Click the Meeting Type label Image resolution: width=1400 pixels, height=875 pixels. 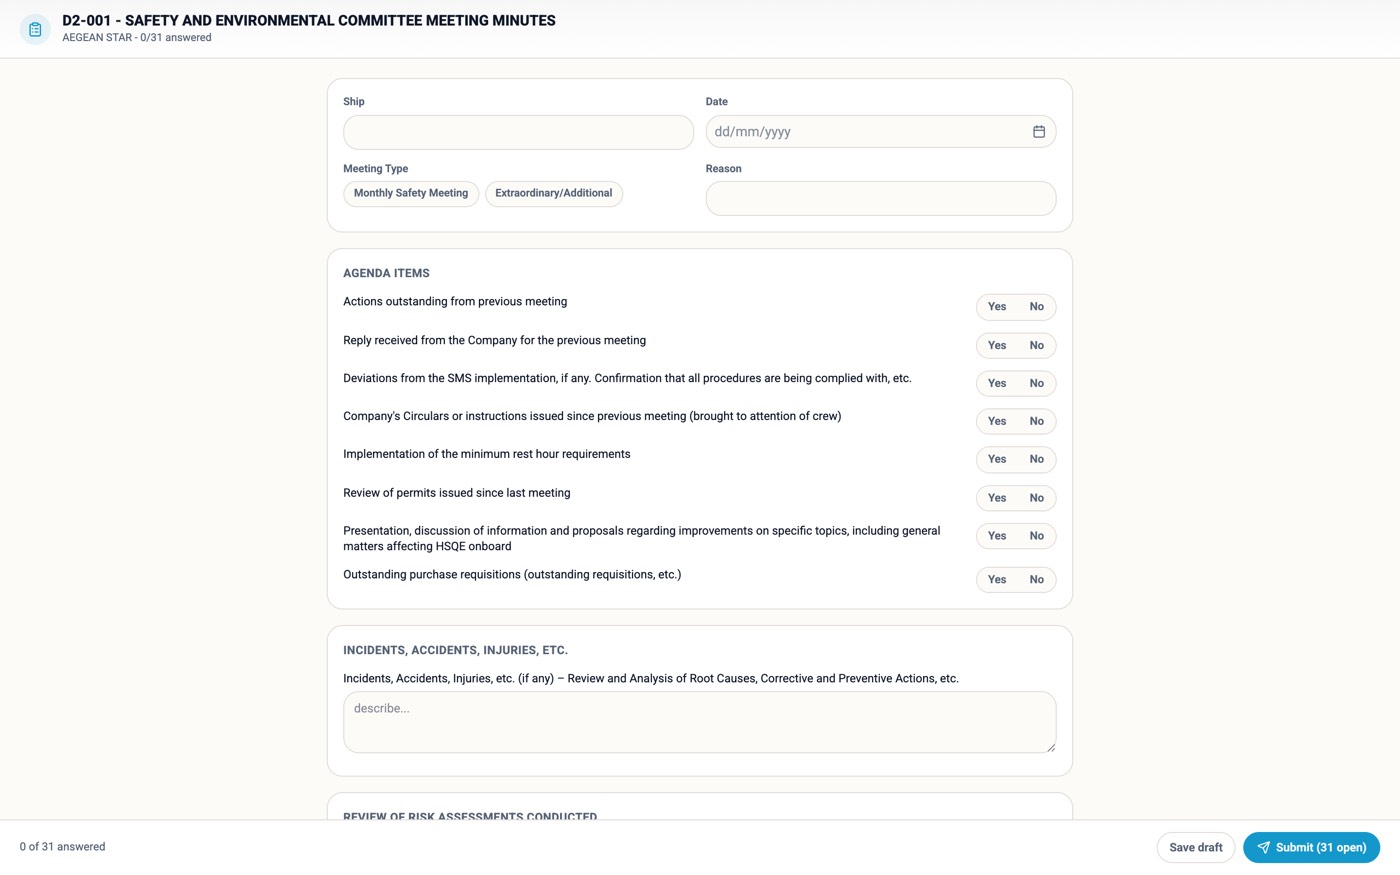375,169
